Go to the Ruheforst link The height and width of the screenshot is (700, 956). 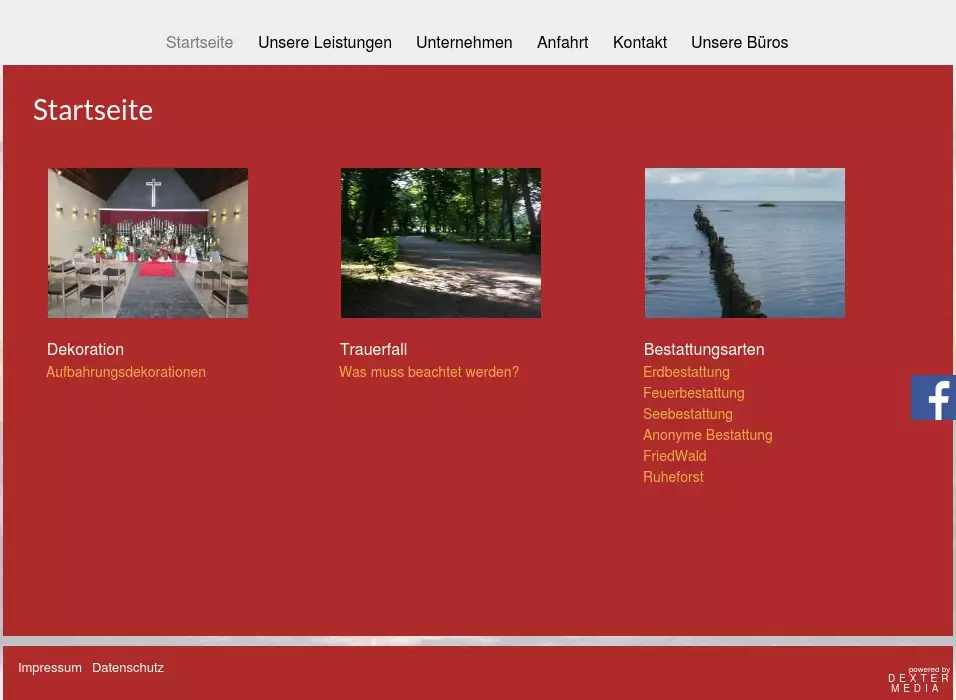coord(673,477)
